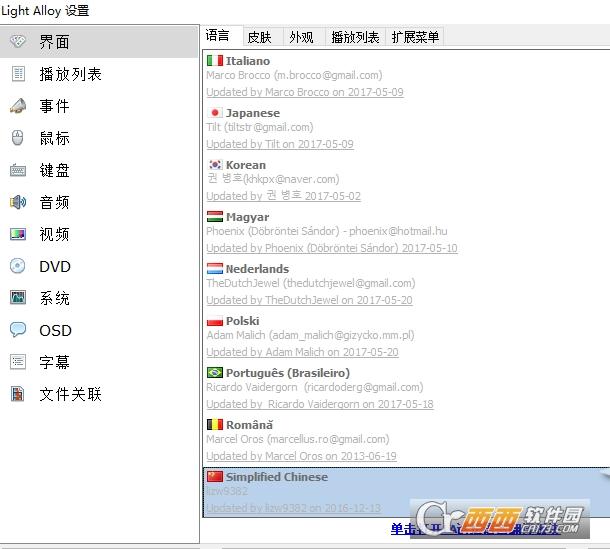Open the 音频 audio speaker icon

(18, 202)
